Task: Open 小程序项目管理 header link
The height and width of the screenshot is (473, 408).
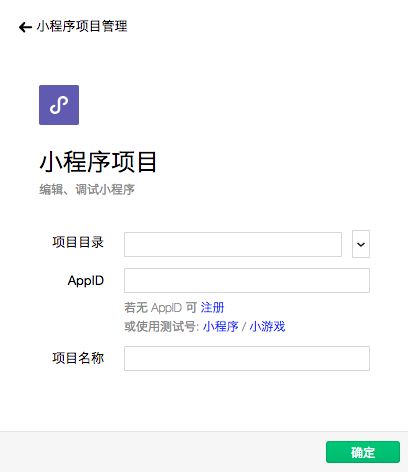Action: [x=82, y=26]
